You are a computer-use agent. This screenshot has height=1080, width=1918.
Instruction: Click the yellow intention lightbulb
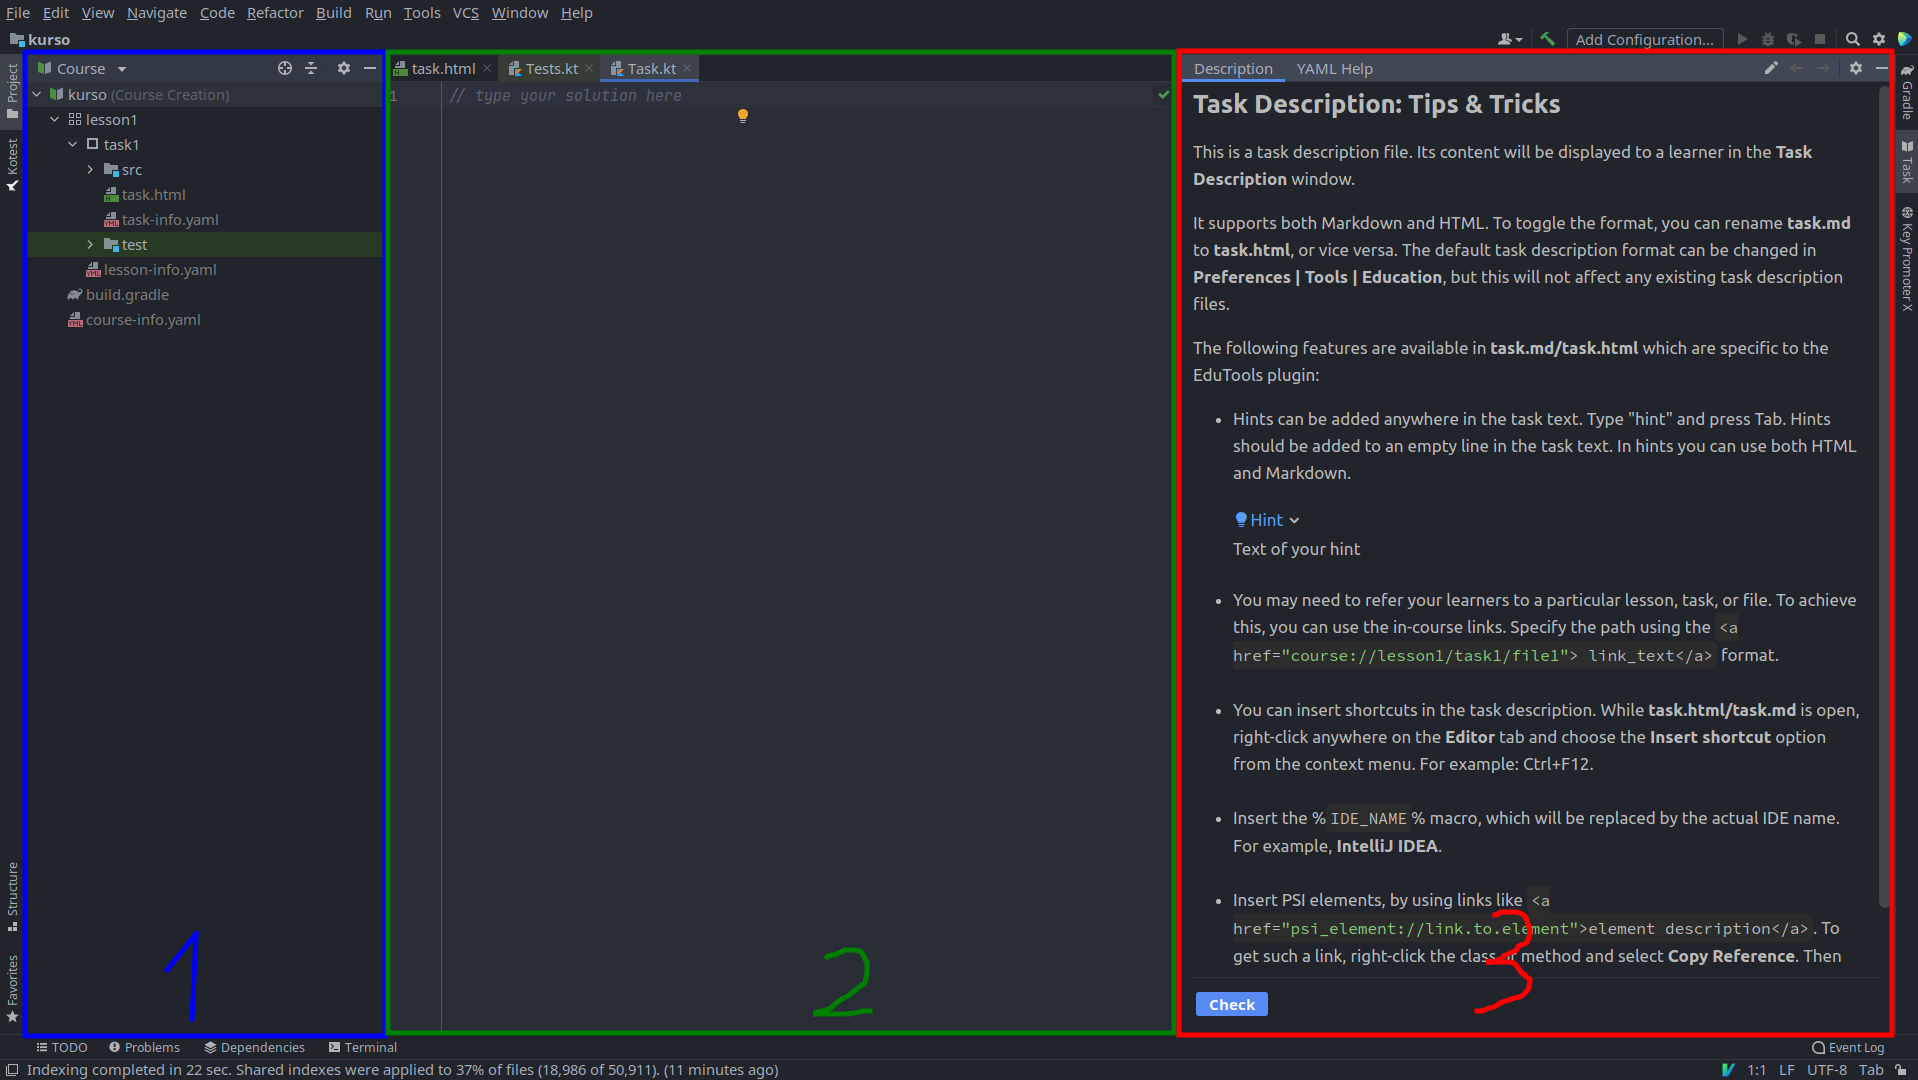(x=742, y=116)
